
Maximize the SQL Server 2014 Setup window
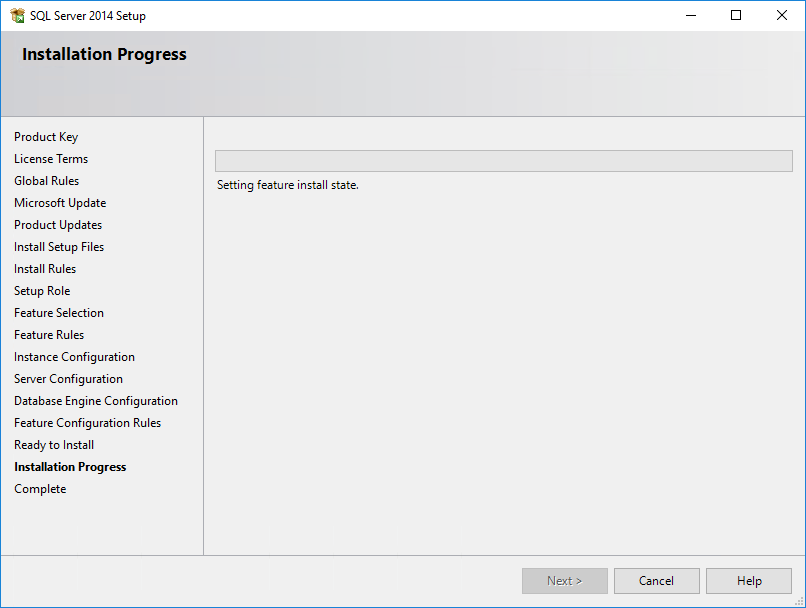[x=736, y=15]
